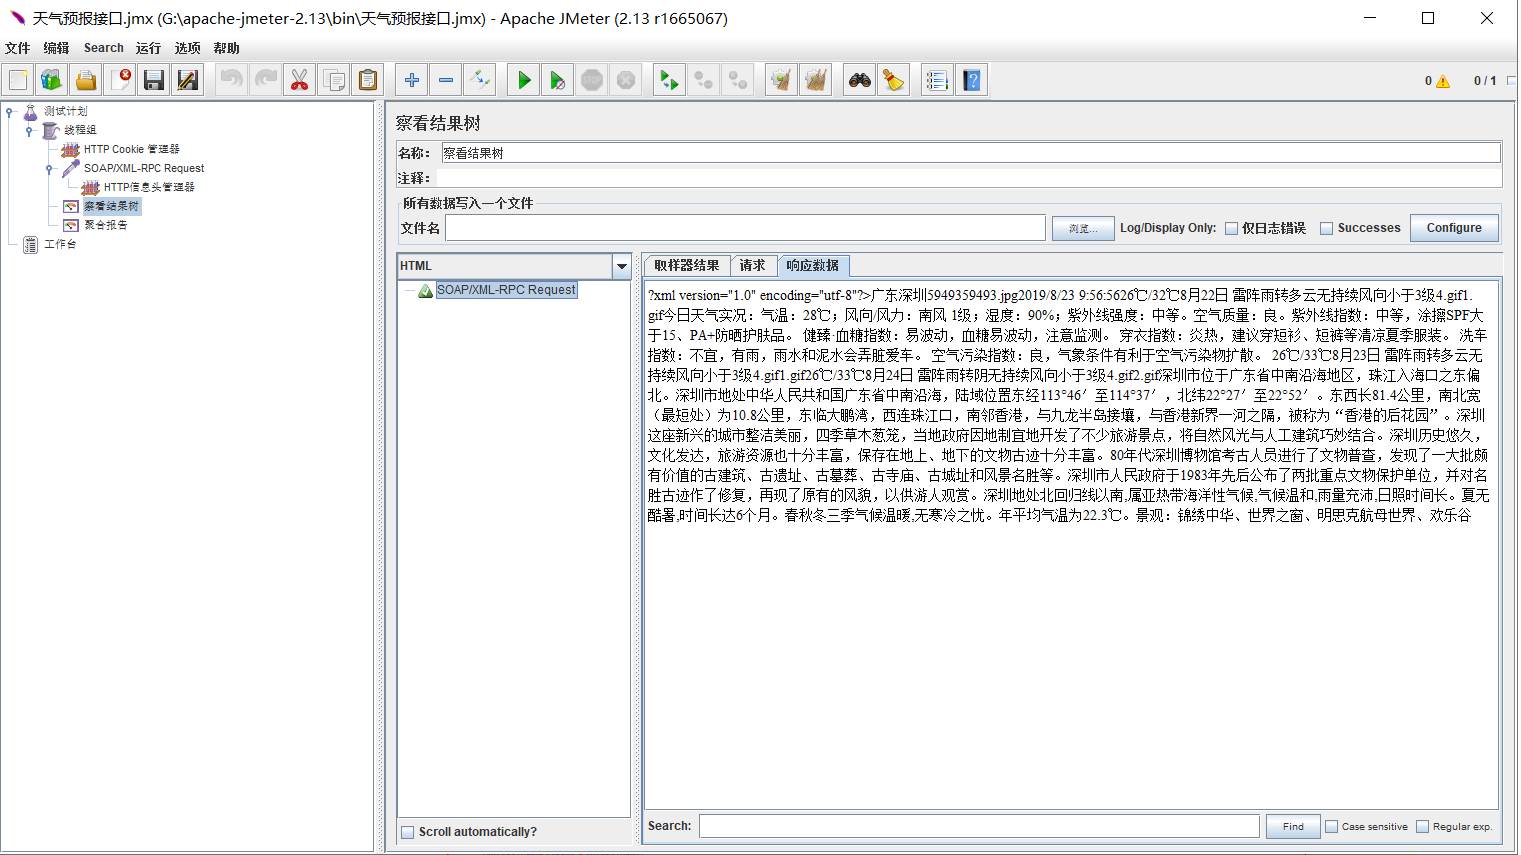The image size is (1521, 855).
Task: Open the 编辑 menu
Action: coord(56,48)
